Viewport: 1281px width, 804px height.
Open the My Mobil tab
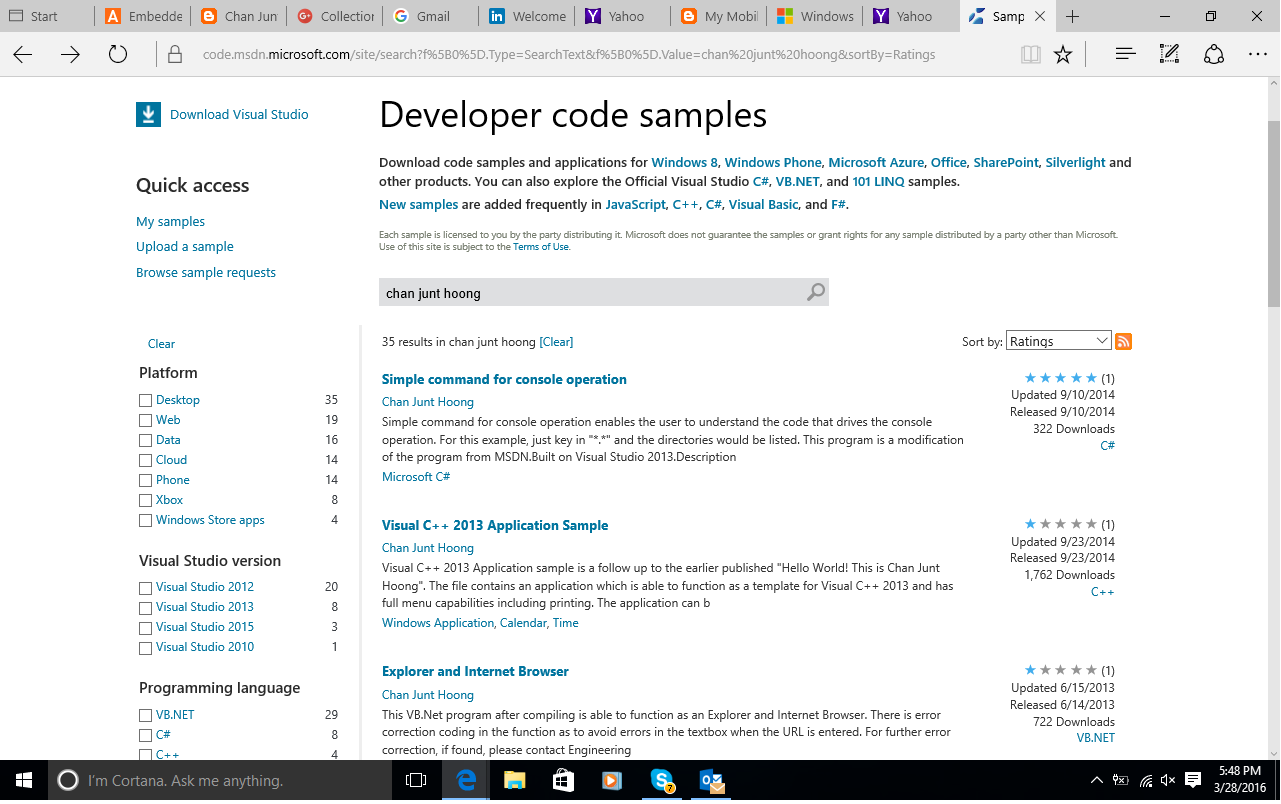(720, 16)
